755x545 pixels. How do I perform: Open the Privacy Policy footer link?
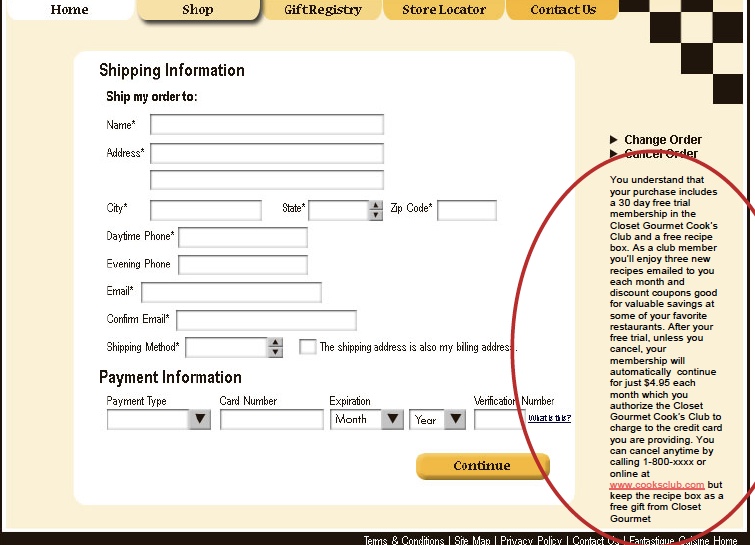[531, 540]
